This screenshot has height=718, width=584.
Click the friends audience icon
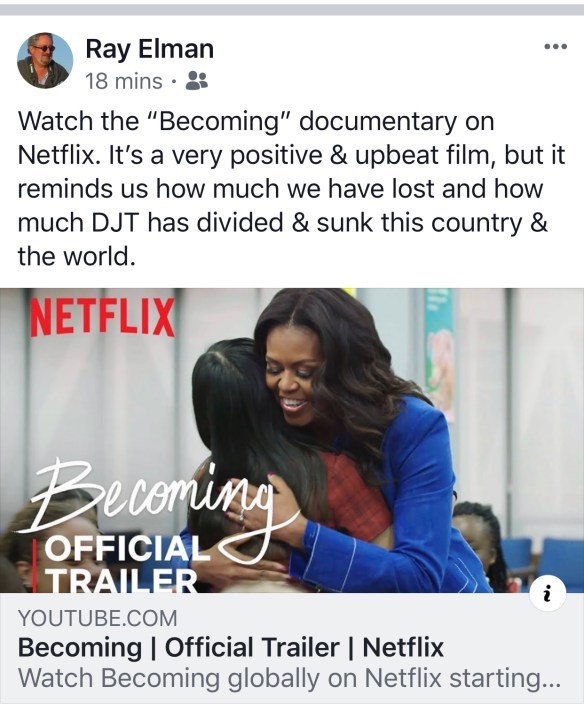coord(197,81)
